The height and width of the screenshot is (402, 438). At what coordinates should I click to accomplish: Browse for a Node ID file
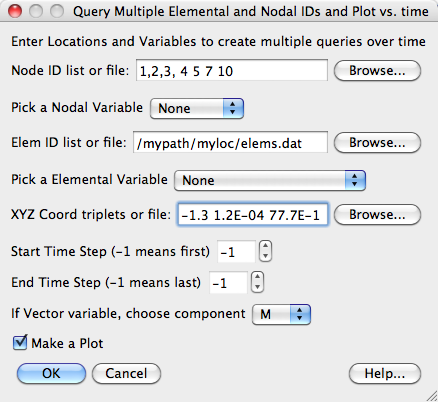point(377,71)
